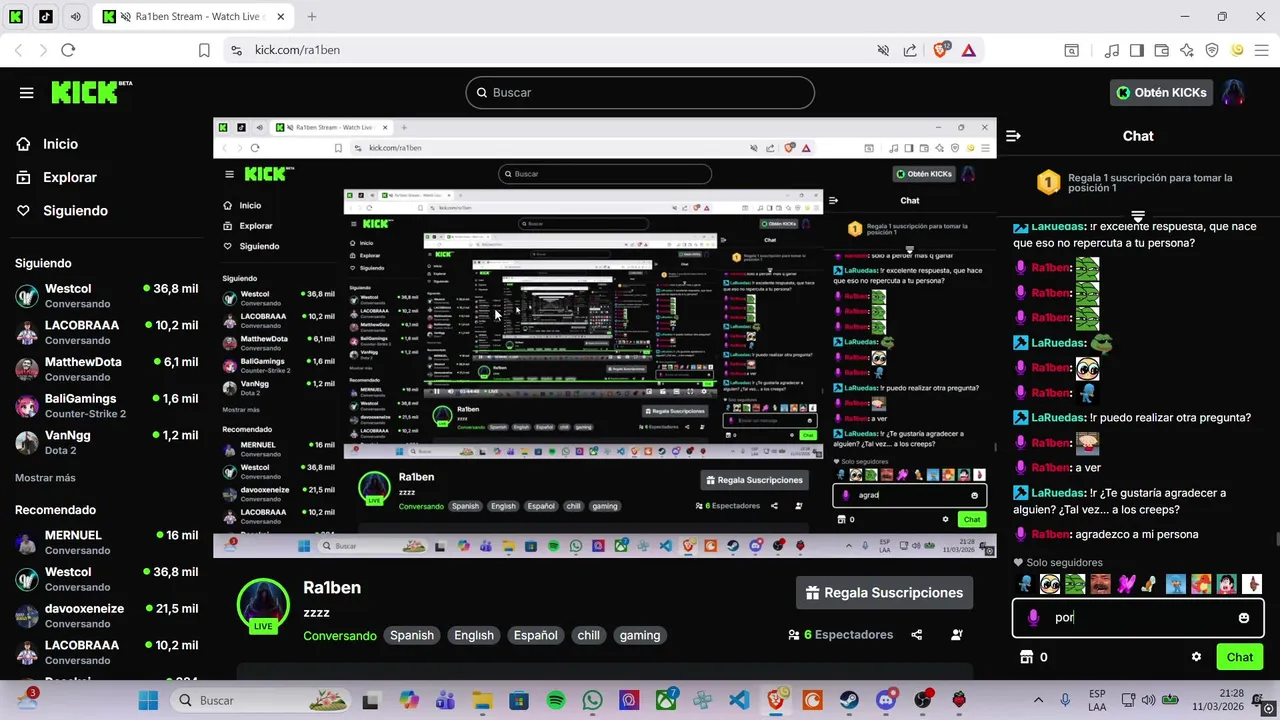The width and height of the screenshot is (1280, 720).
Task: Focus the chat message input
Action: tap(1137, 618)
